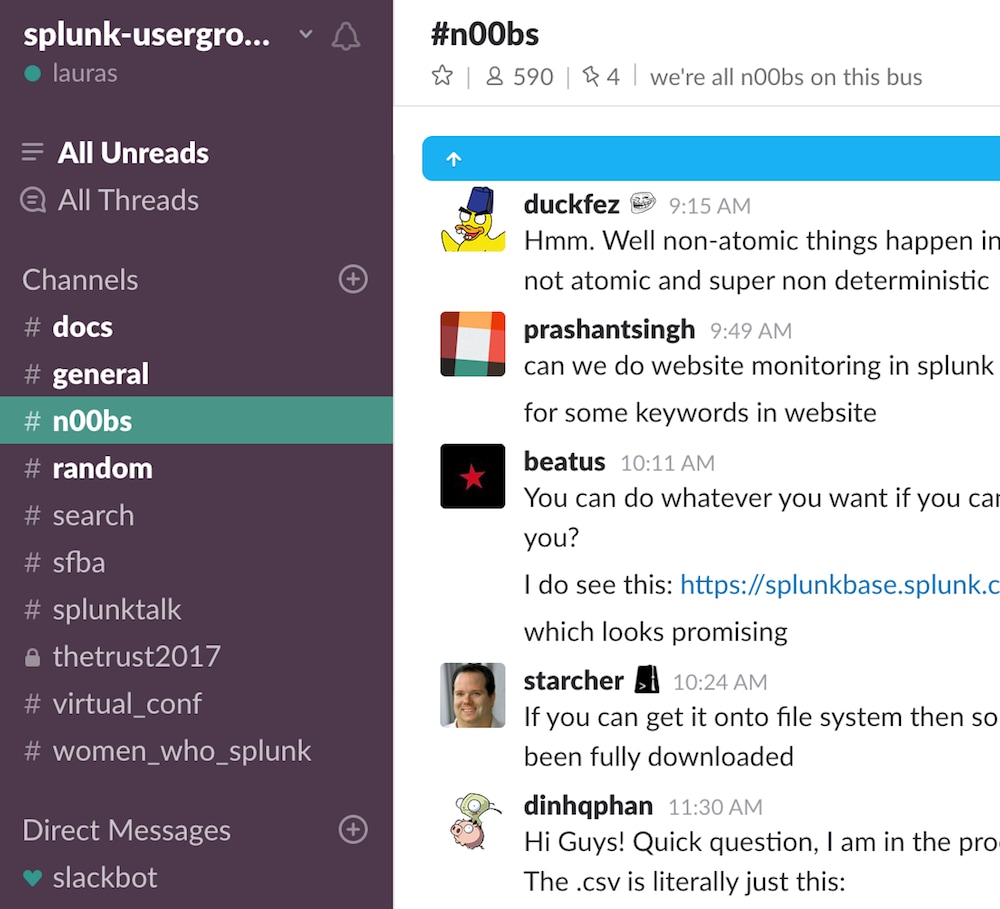Open the Channels browser heading
The width and height of the screenshot is (1000, 909).
80,279
